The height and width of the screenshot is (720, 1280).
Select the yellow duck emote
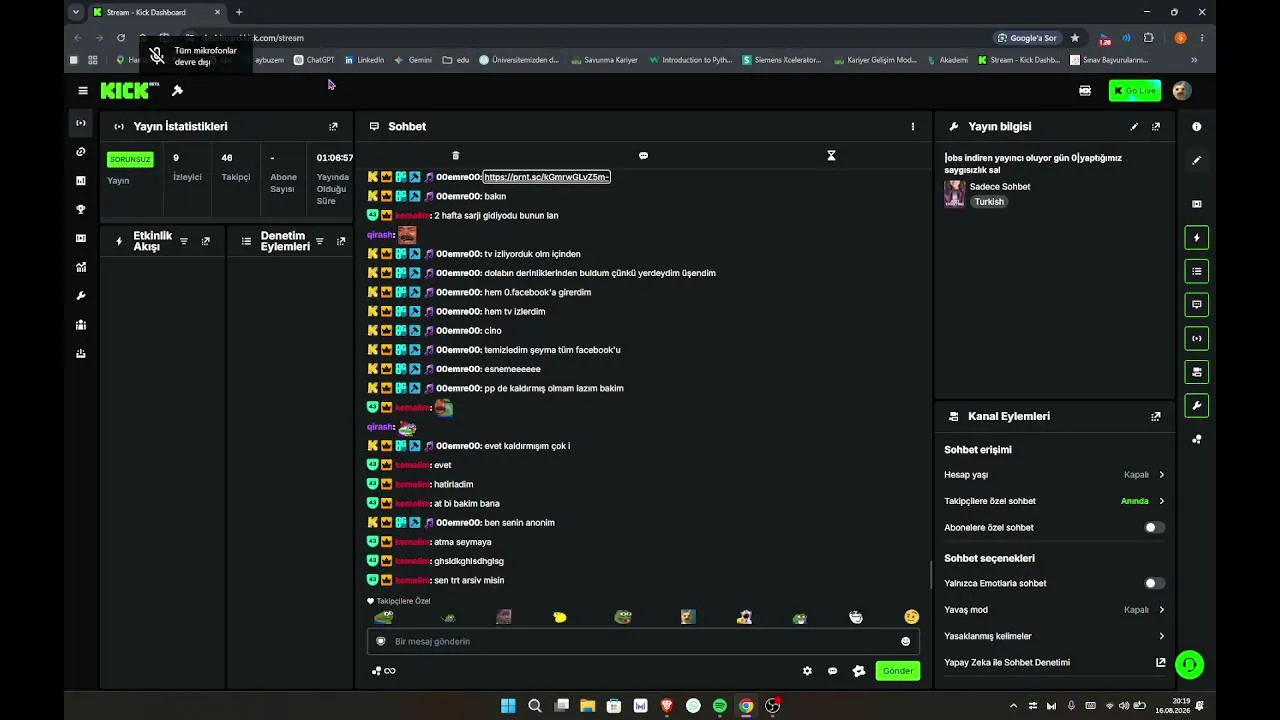point(560,617)
